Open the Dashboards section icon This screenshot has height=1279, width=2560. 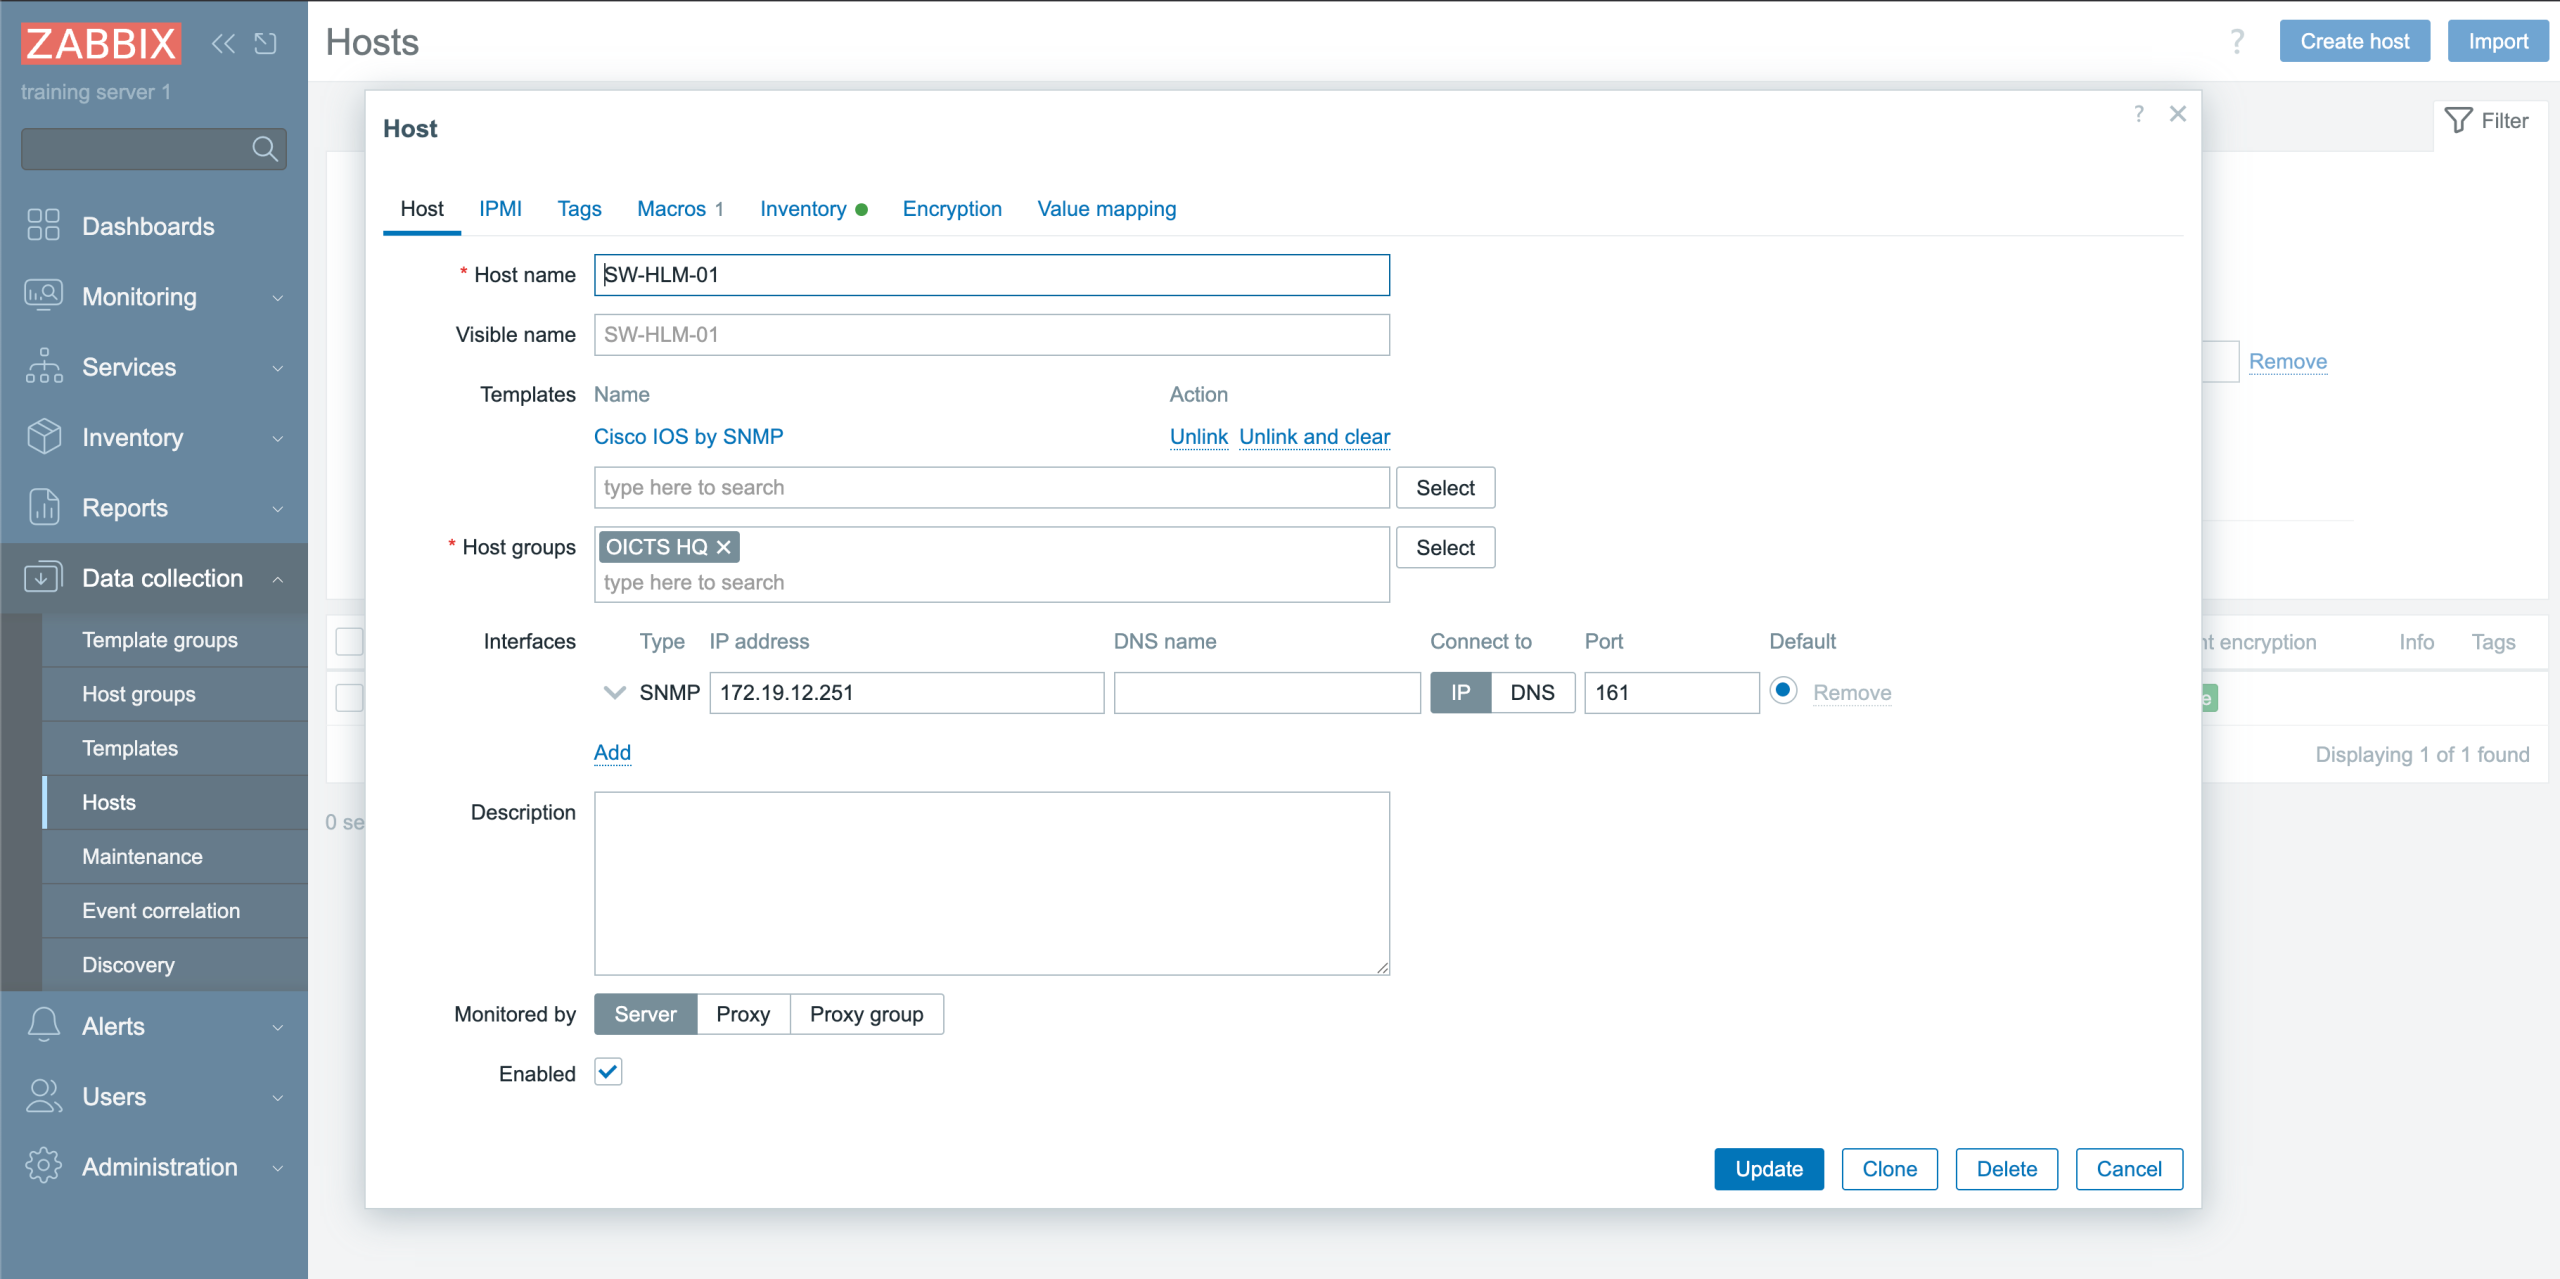(x=44, y=225)
